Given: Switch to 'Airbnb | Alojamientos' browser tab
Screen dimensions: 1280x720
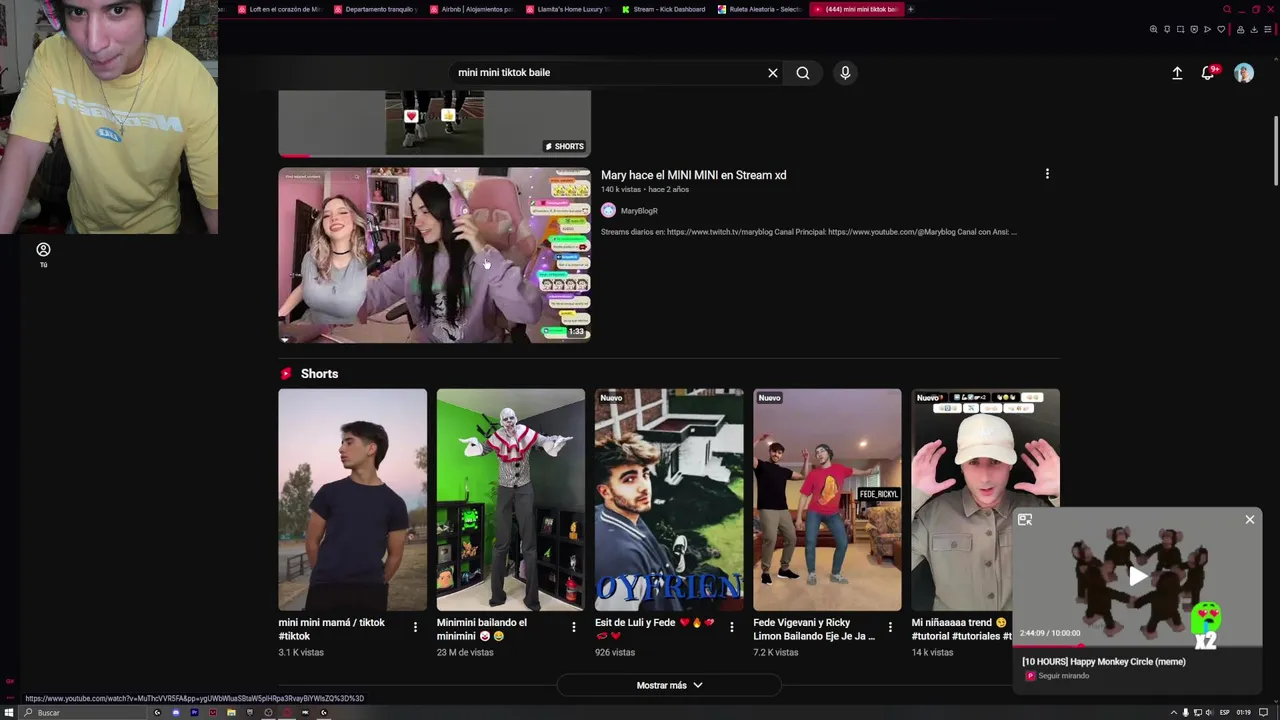Looking at the screenshot, I should [471, 9].
